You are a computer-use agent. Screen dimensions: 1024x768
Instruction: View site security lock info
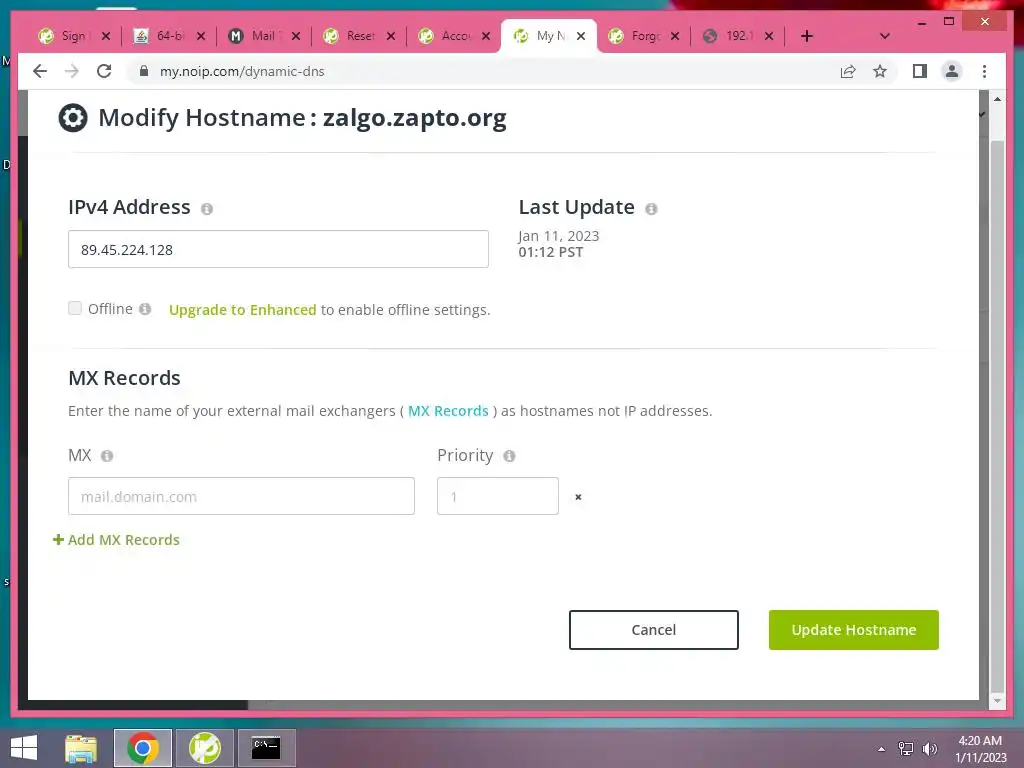coord(144,71)
